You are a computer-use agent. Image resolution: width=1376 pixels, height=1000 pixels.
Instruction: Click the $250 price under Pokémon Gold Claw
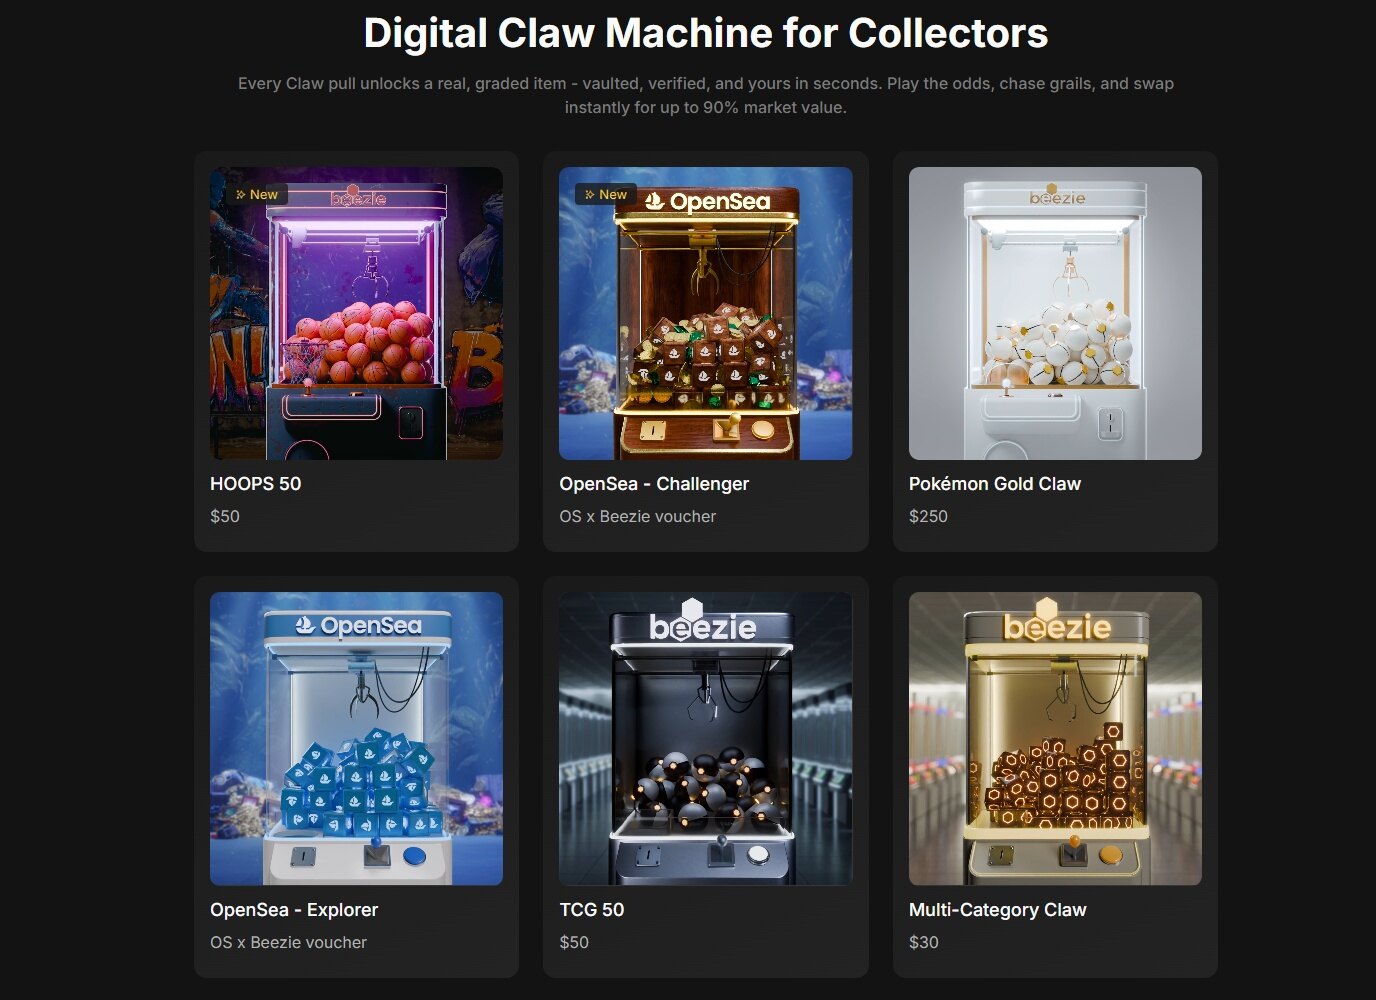pyautogui.click(x=928, y=516)
